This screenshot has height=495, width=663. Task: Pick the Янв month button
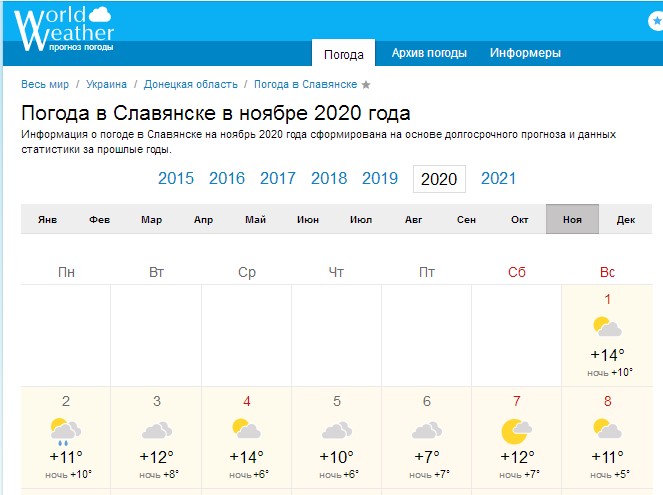tap(46, 219)
